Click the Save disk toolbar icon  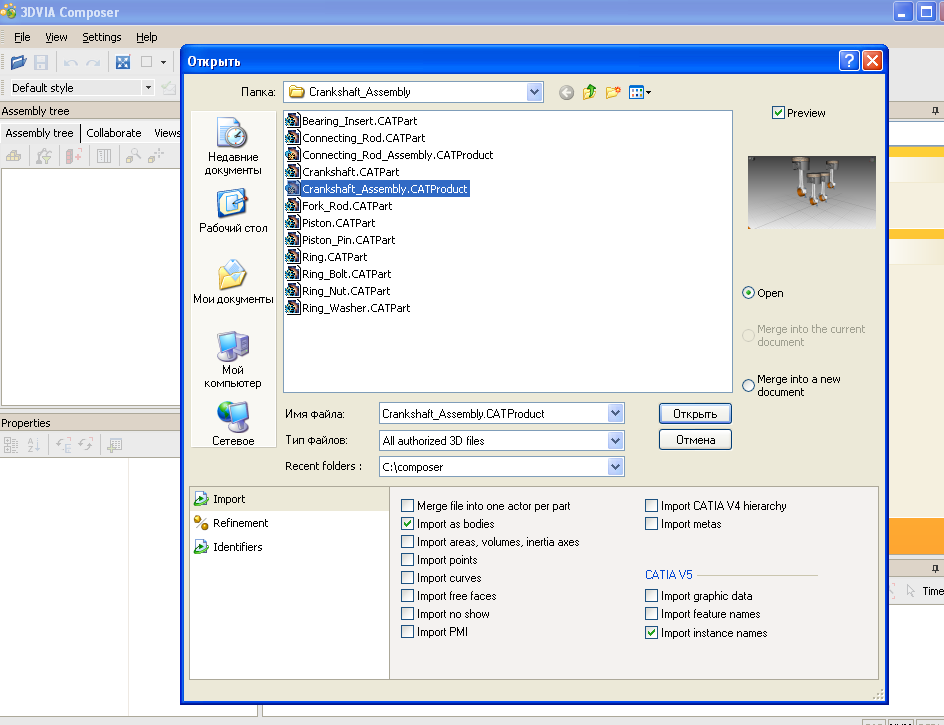pyautogui.click(x=41, y=62)
